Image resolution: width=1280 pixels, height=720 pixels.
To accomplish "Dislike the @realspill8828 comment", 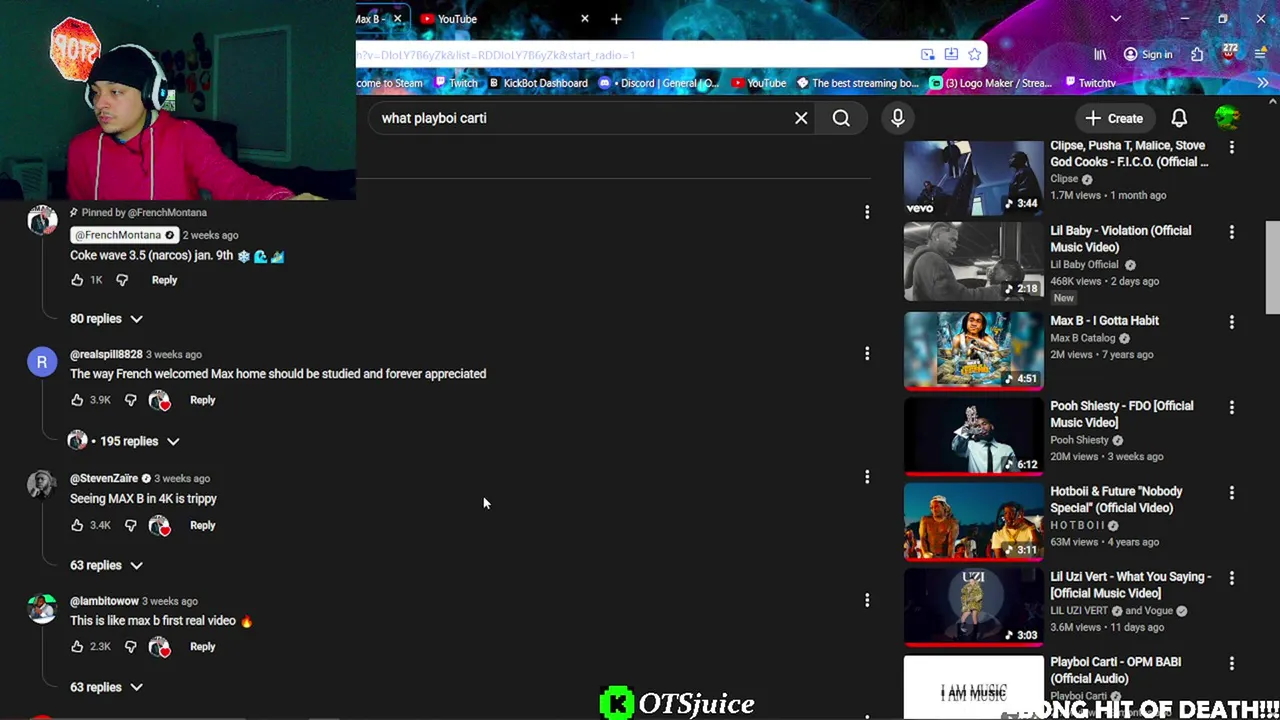I will (x=130, y=400).
